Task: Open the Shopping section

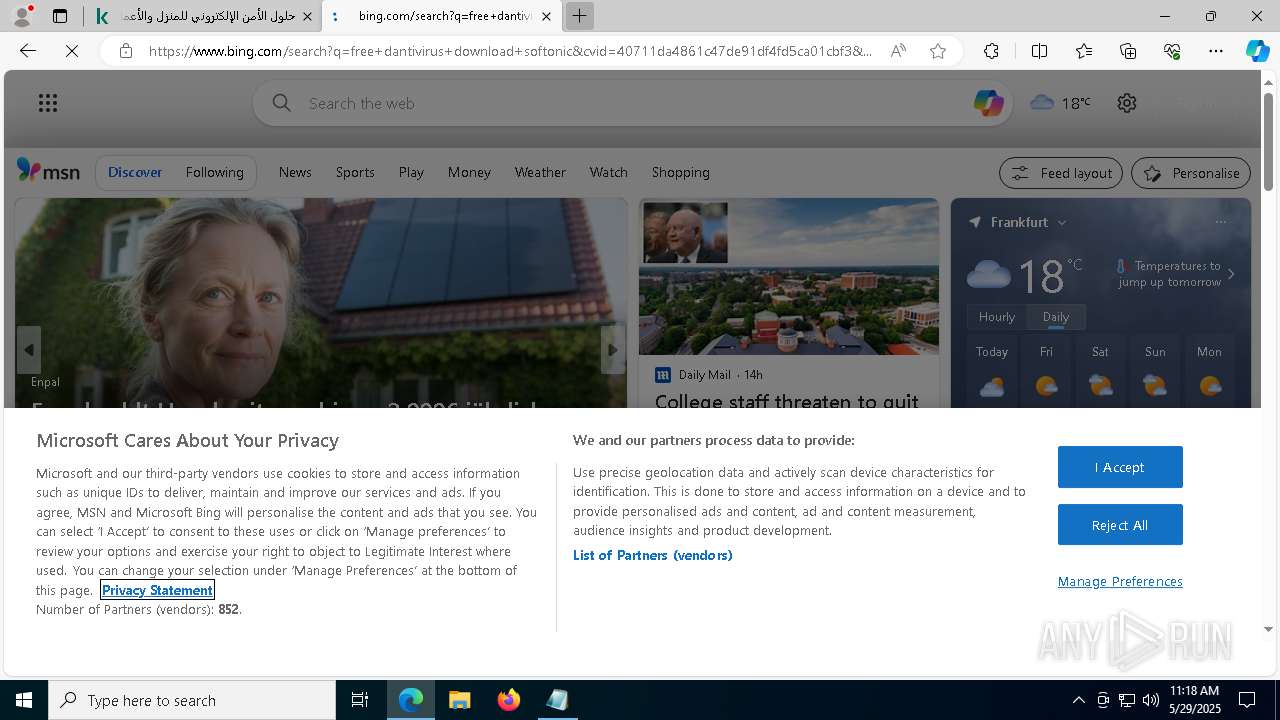Action: tap(680, 172)
